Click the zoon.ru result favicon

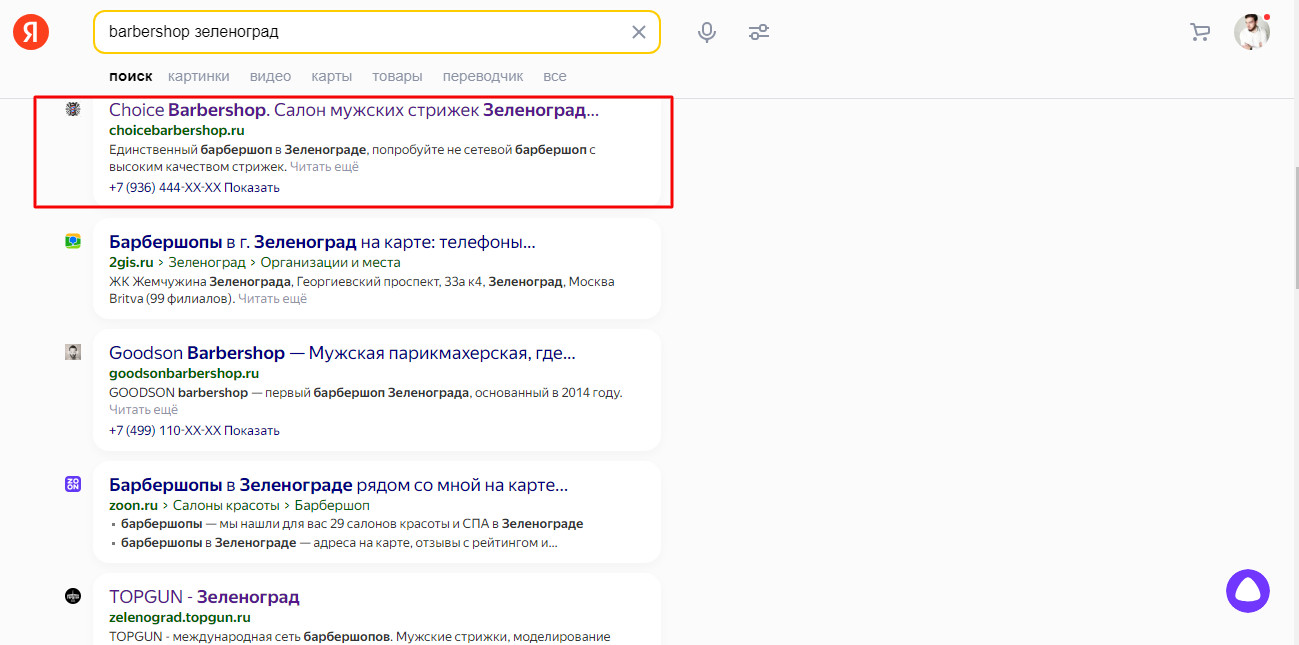point(73,484)
